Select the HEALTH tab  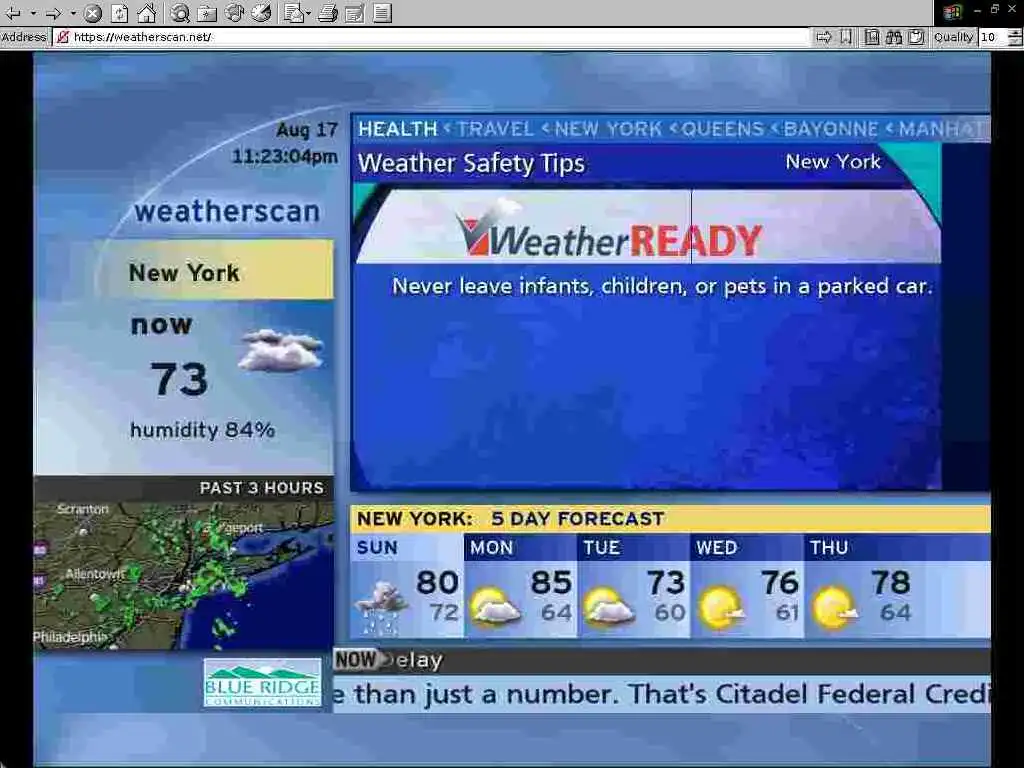tap(398, 129)
